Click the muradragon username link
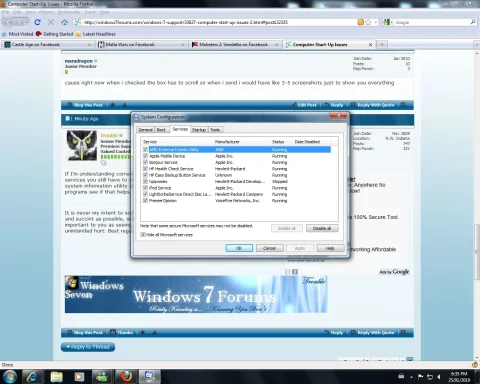 (79, 61)
